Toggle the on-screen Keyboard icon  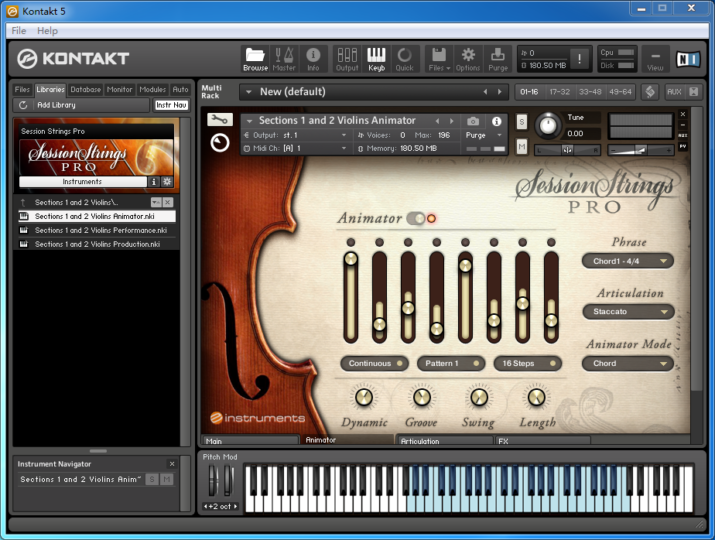tap(376, 58)
